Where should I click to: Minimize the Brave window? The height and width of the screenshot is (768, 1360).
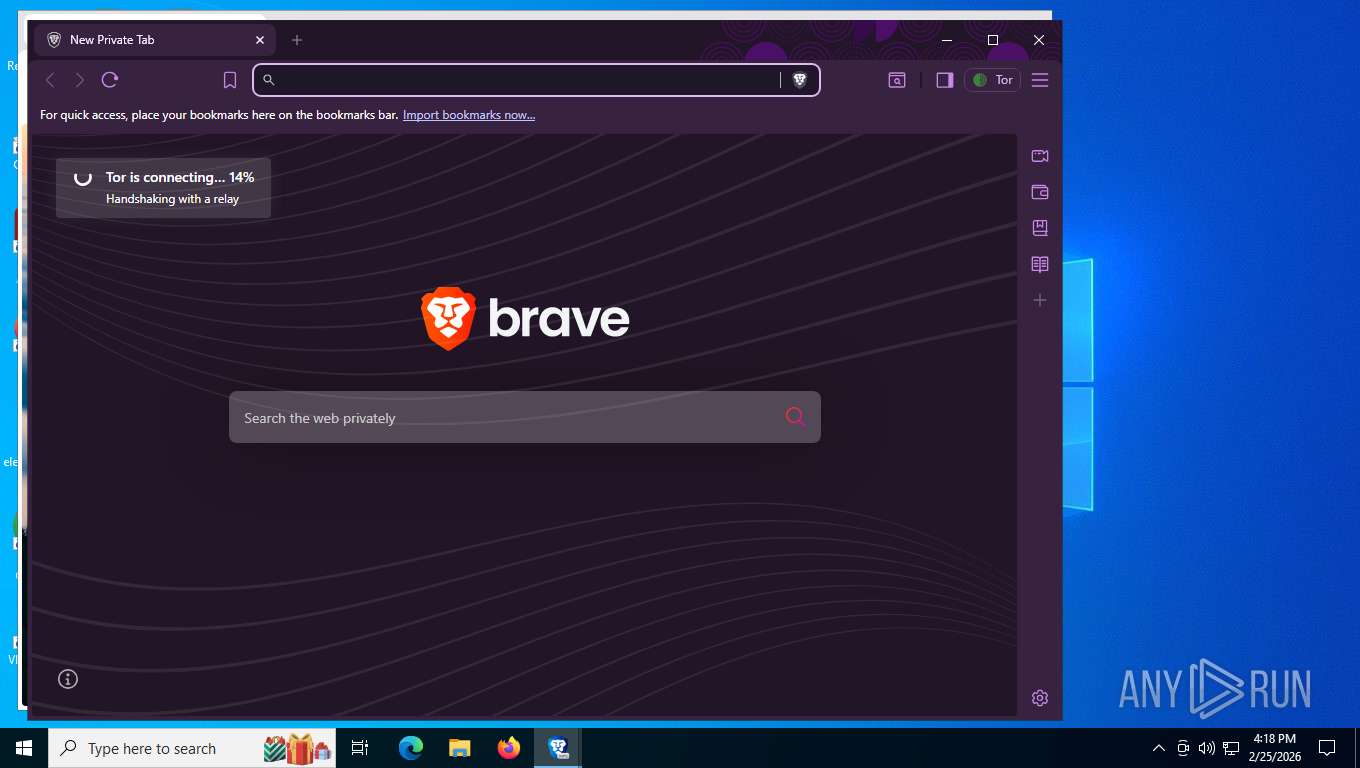(x=947, y=40)
